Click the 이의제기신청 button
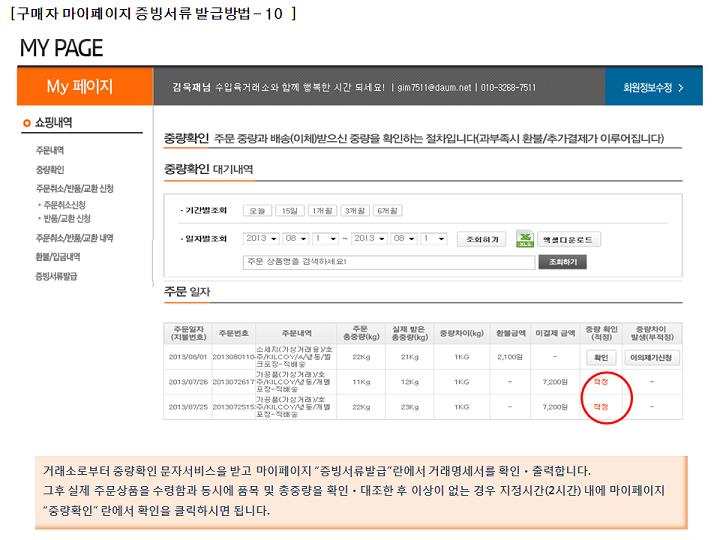Screen dimensions: 720x540 652,357
